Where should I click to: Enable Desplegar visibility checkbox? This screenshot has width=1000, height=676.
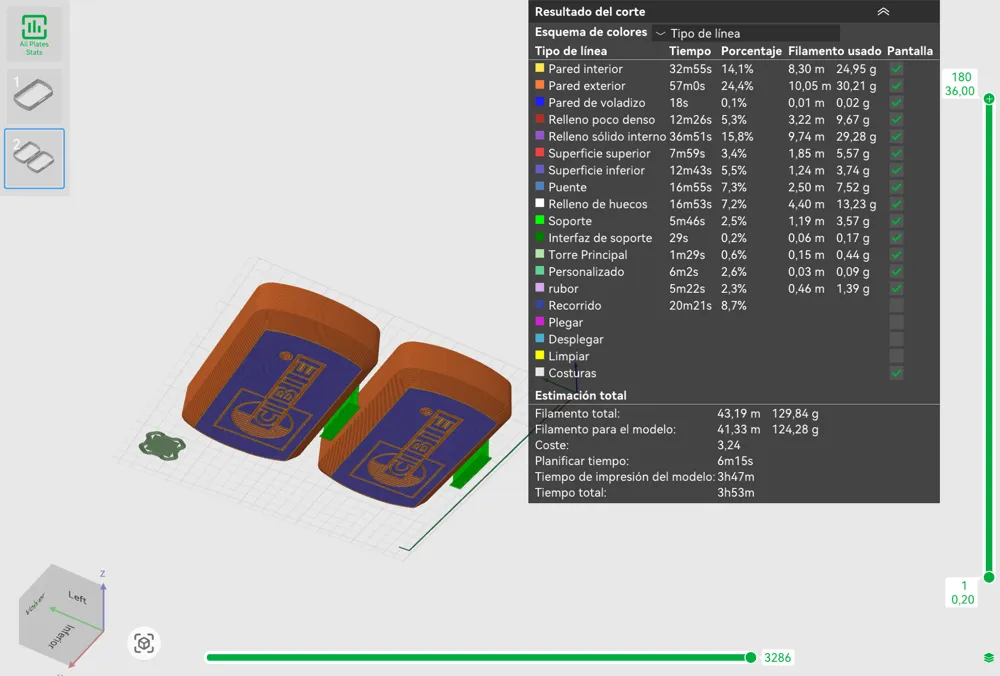(x=897, y=339)
